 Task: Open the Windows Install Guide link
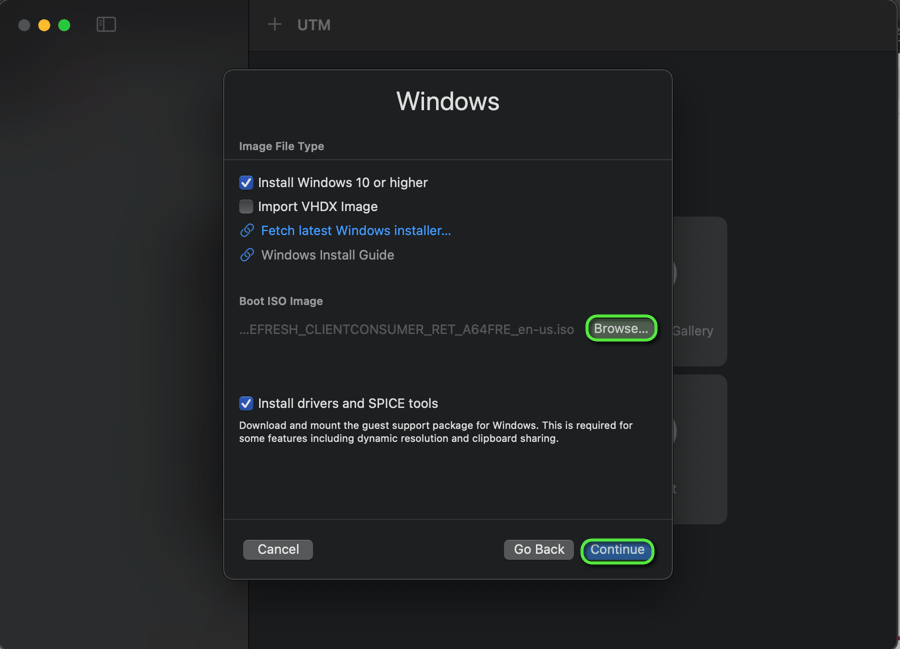[327, 255]
